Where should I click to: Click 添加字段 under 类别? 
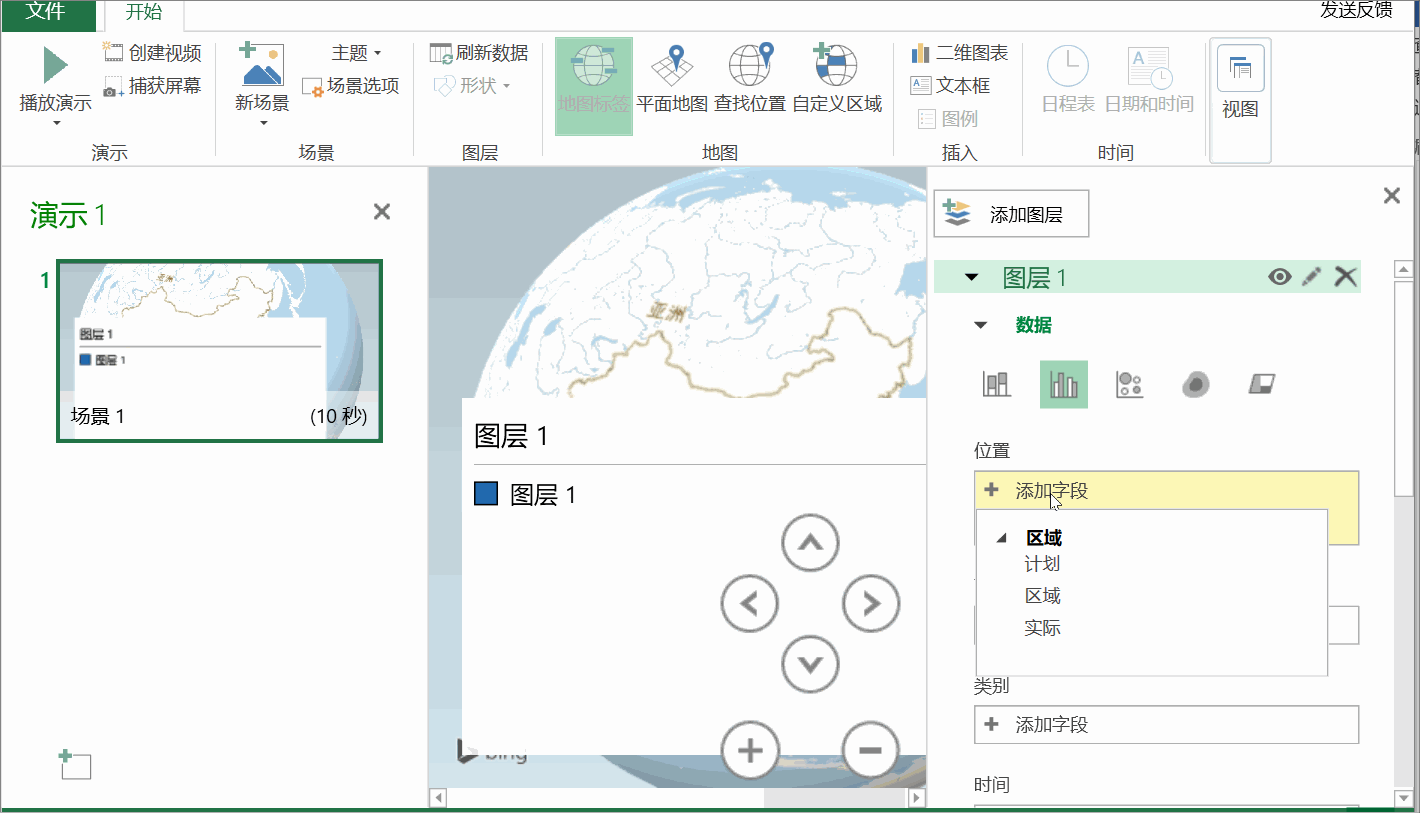(1166, 725)
